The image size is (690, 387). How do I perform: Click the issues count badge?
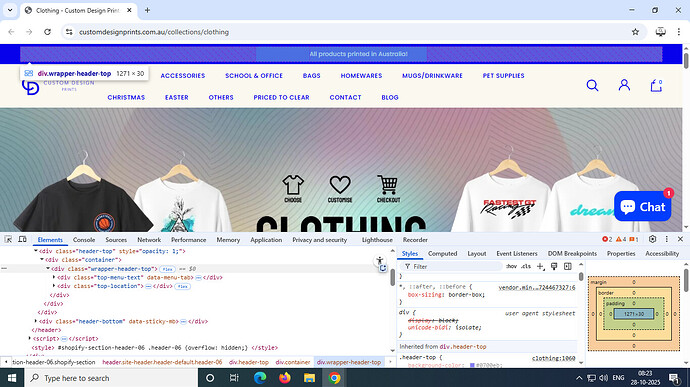click(x=634, y=240)
